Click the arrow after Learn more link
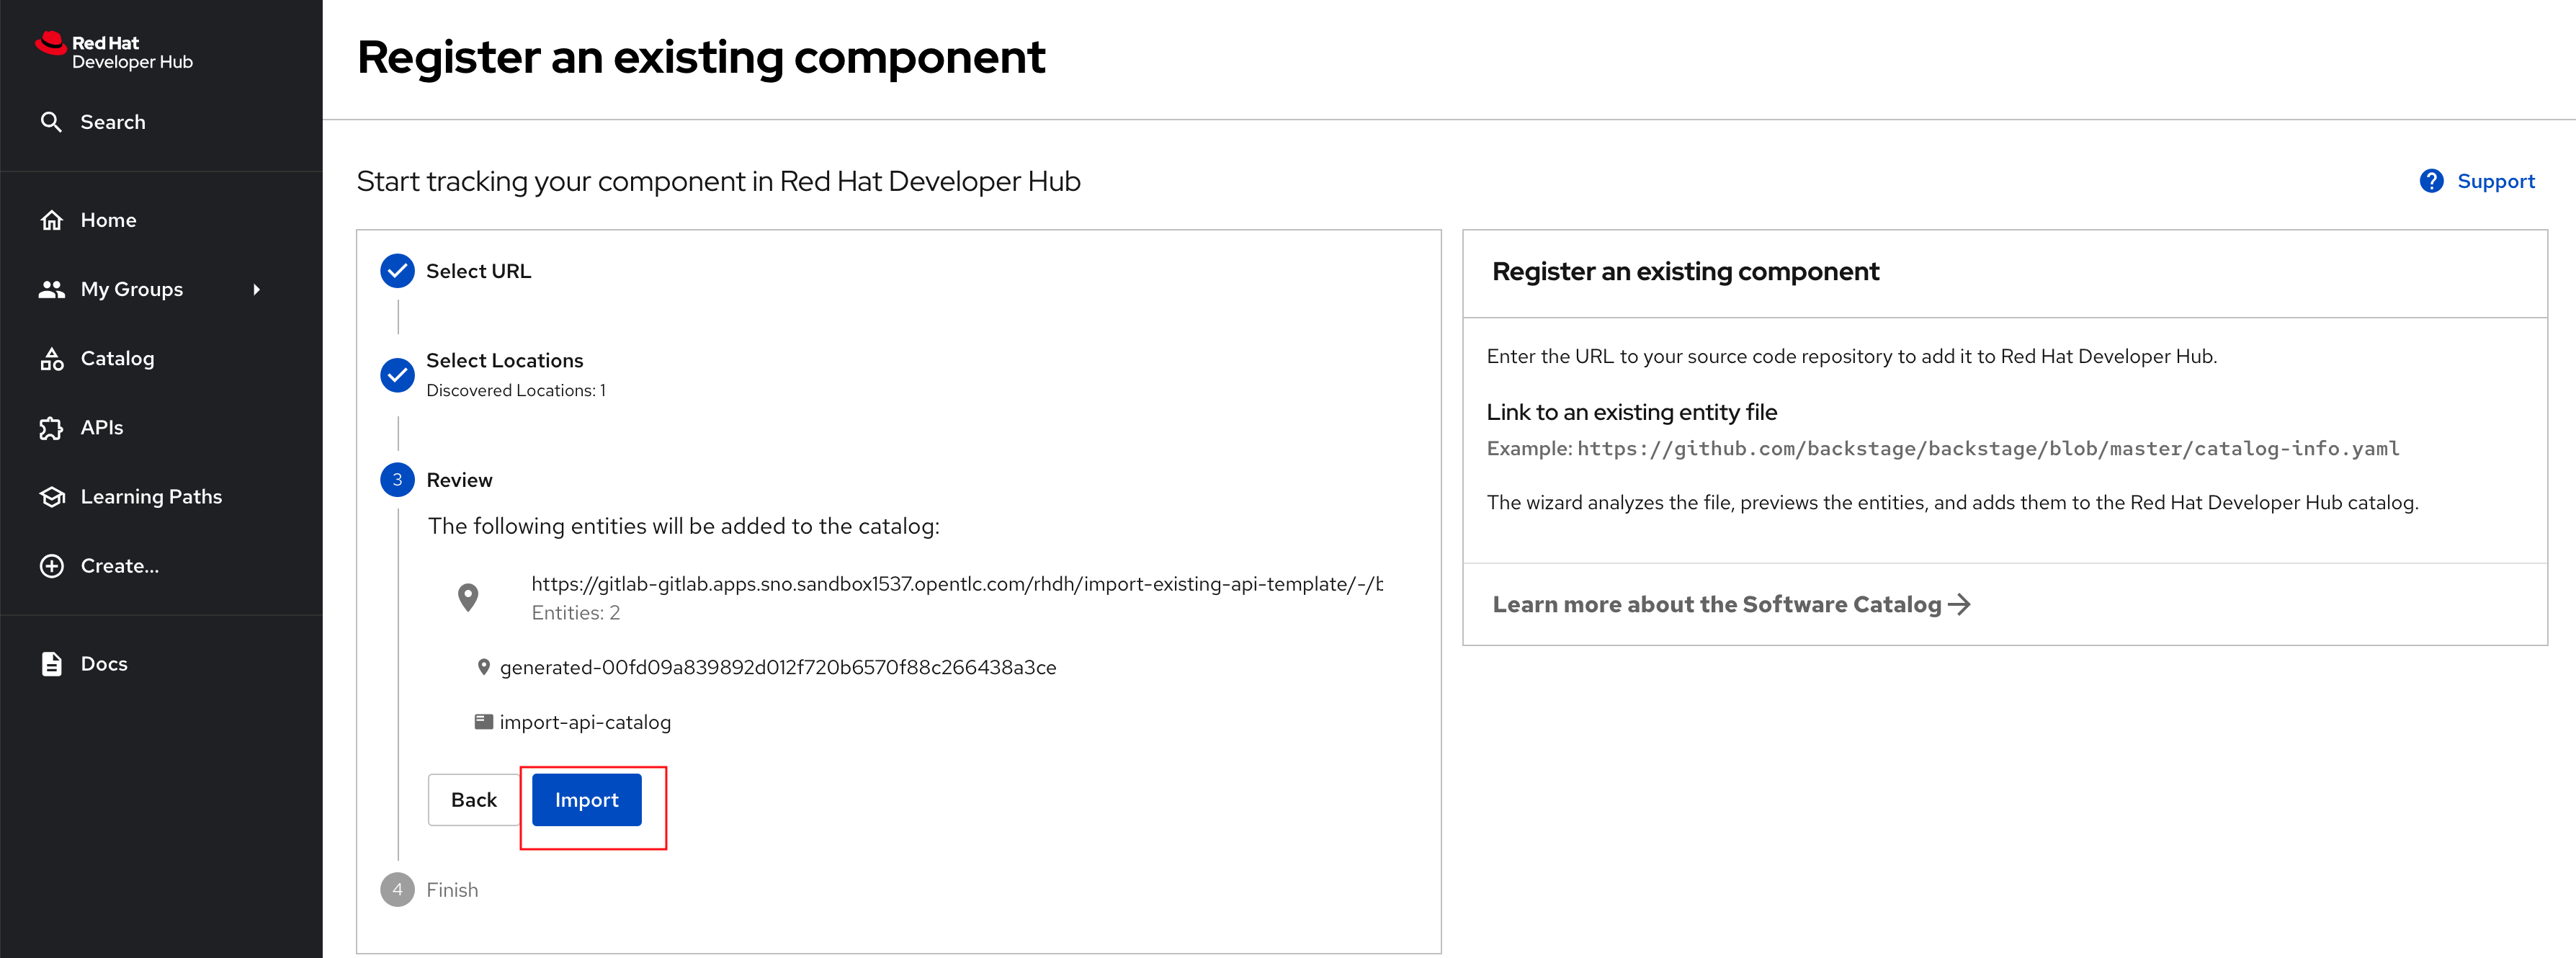The height and width of the screenshot is (958, 2576). coord(1960,604)
